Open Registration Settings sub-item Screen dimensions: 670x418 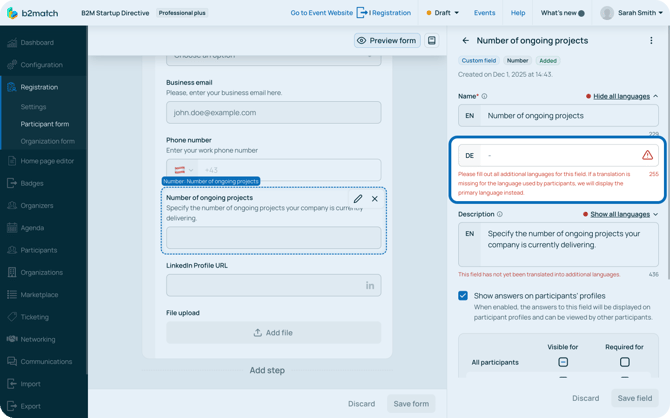33,107
